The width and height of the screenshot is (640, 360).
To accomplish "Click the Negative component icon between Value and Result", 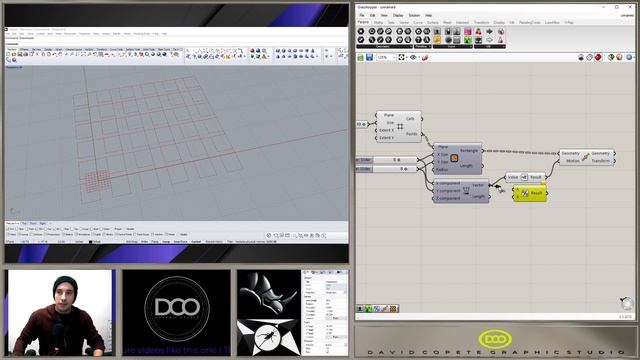I will click(x=524, y=177).
